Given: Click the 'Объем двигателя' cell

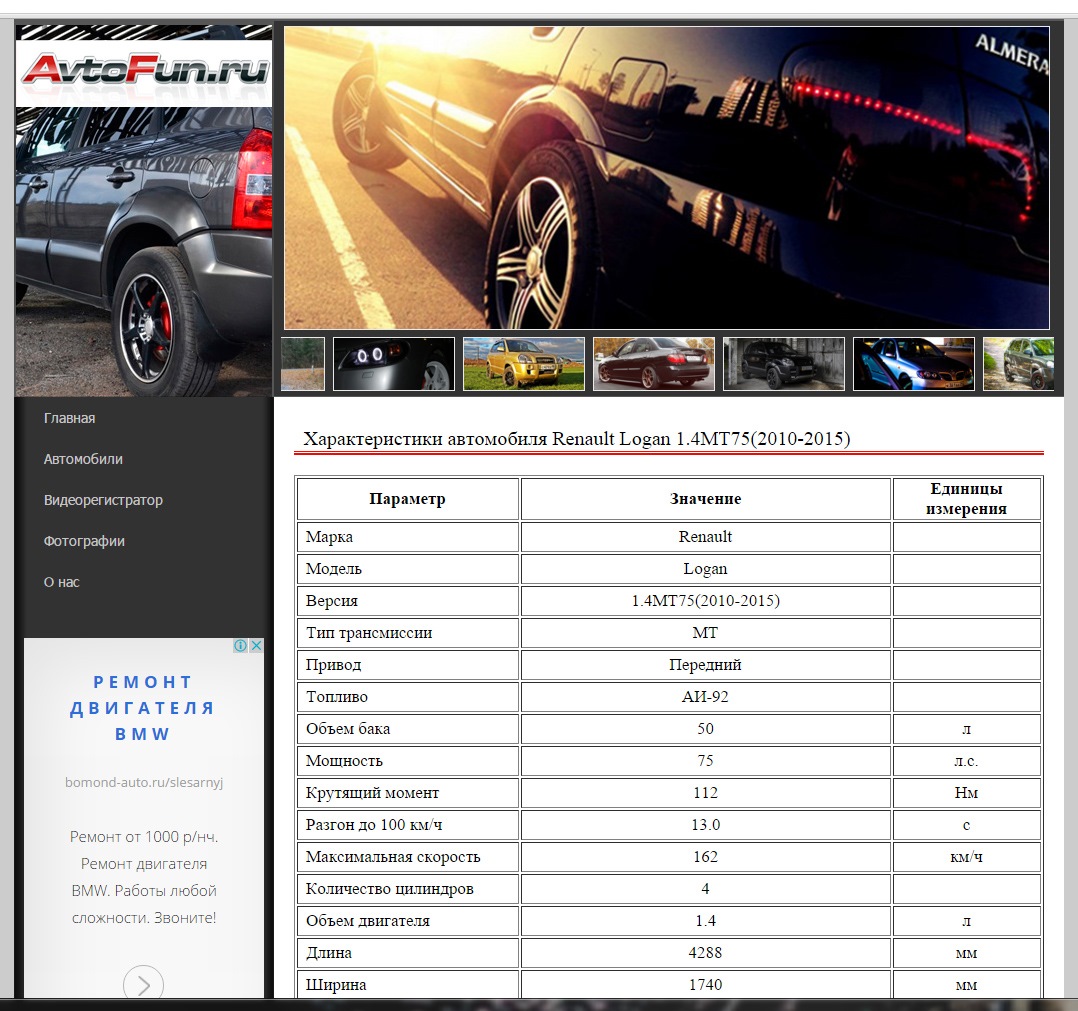Looking at the screenshot, I should [x=408, y=920].
